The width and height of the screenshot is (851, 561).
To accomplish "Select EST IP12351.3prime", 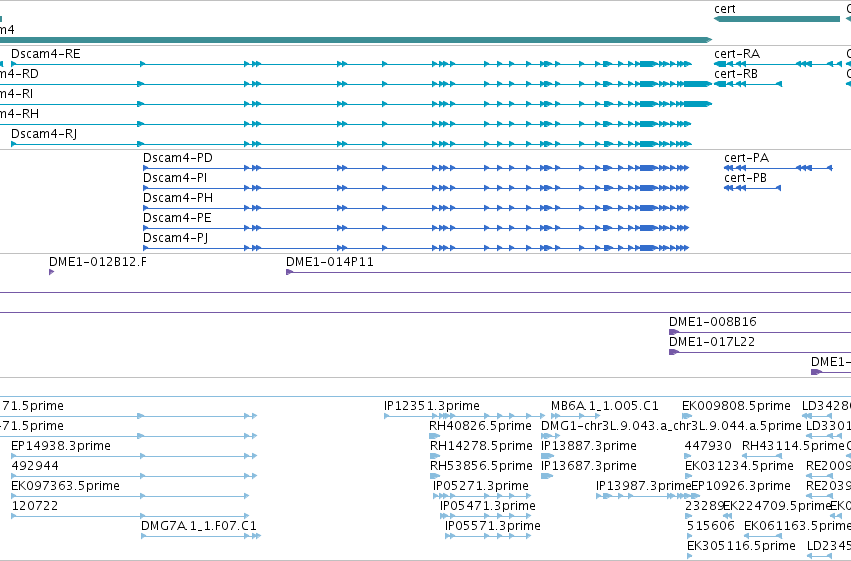I will coord(431,406).
